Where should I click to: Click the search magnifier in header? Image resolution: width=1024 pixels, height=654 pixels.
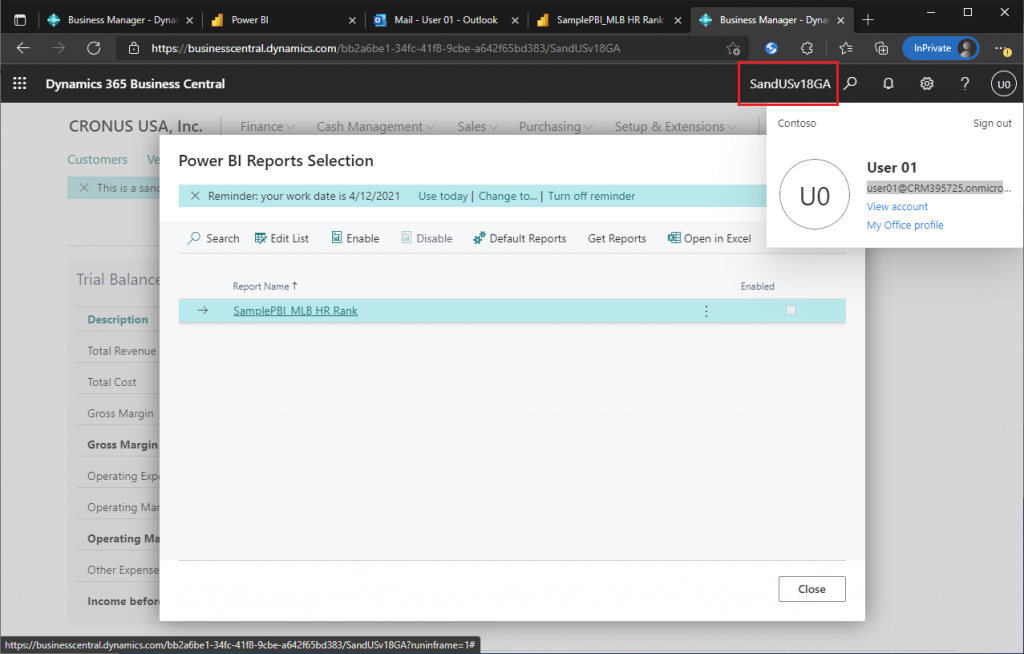pyautogui.click(x=850, y=84)
